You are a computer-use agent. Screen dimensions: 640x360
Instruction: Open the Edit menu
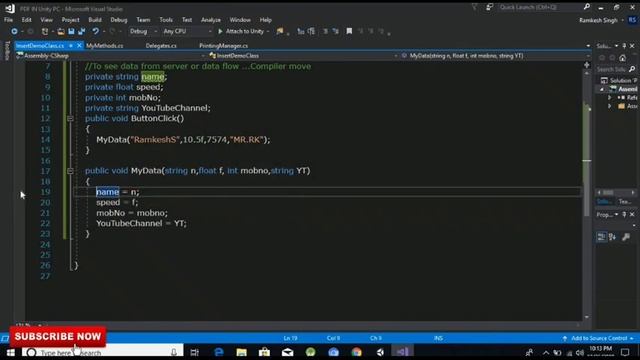point(27,20)
